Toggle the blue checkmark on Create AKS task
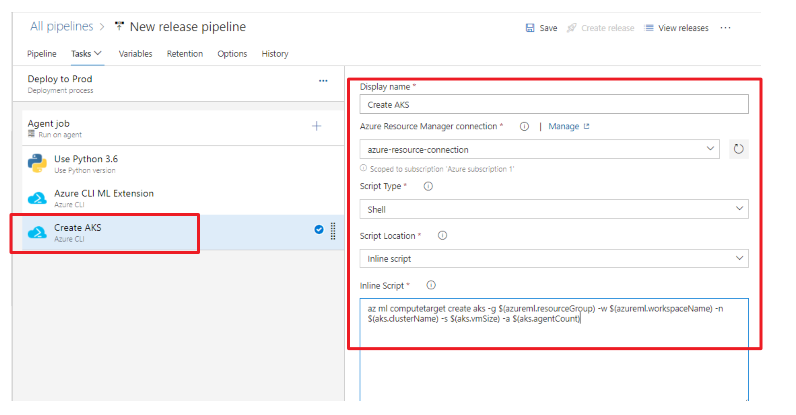796x415 pixels. pyautogui.click(x=319, y=230)
